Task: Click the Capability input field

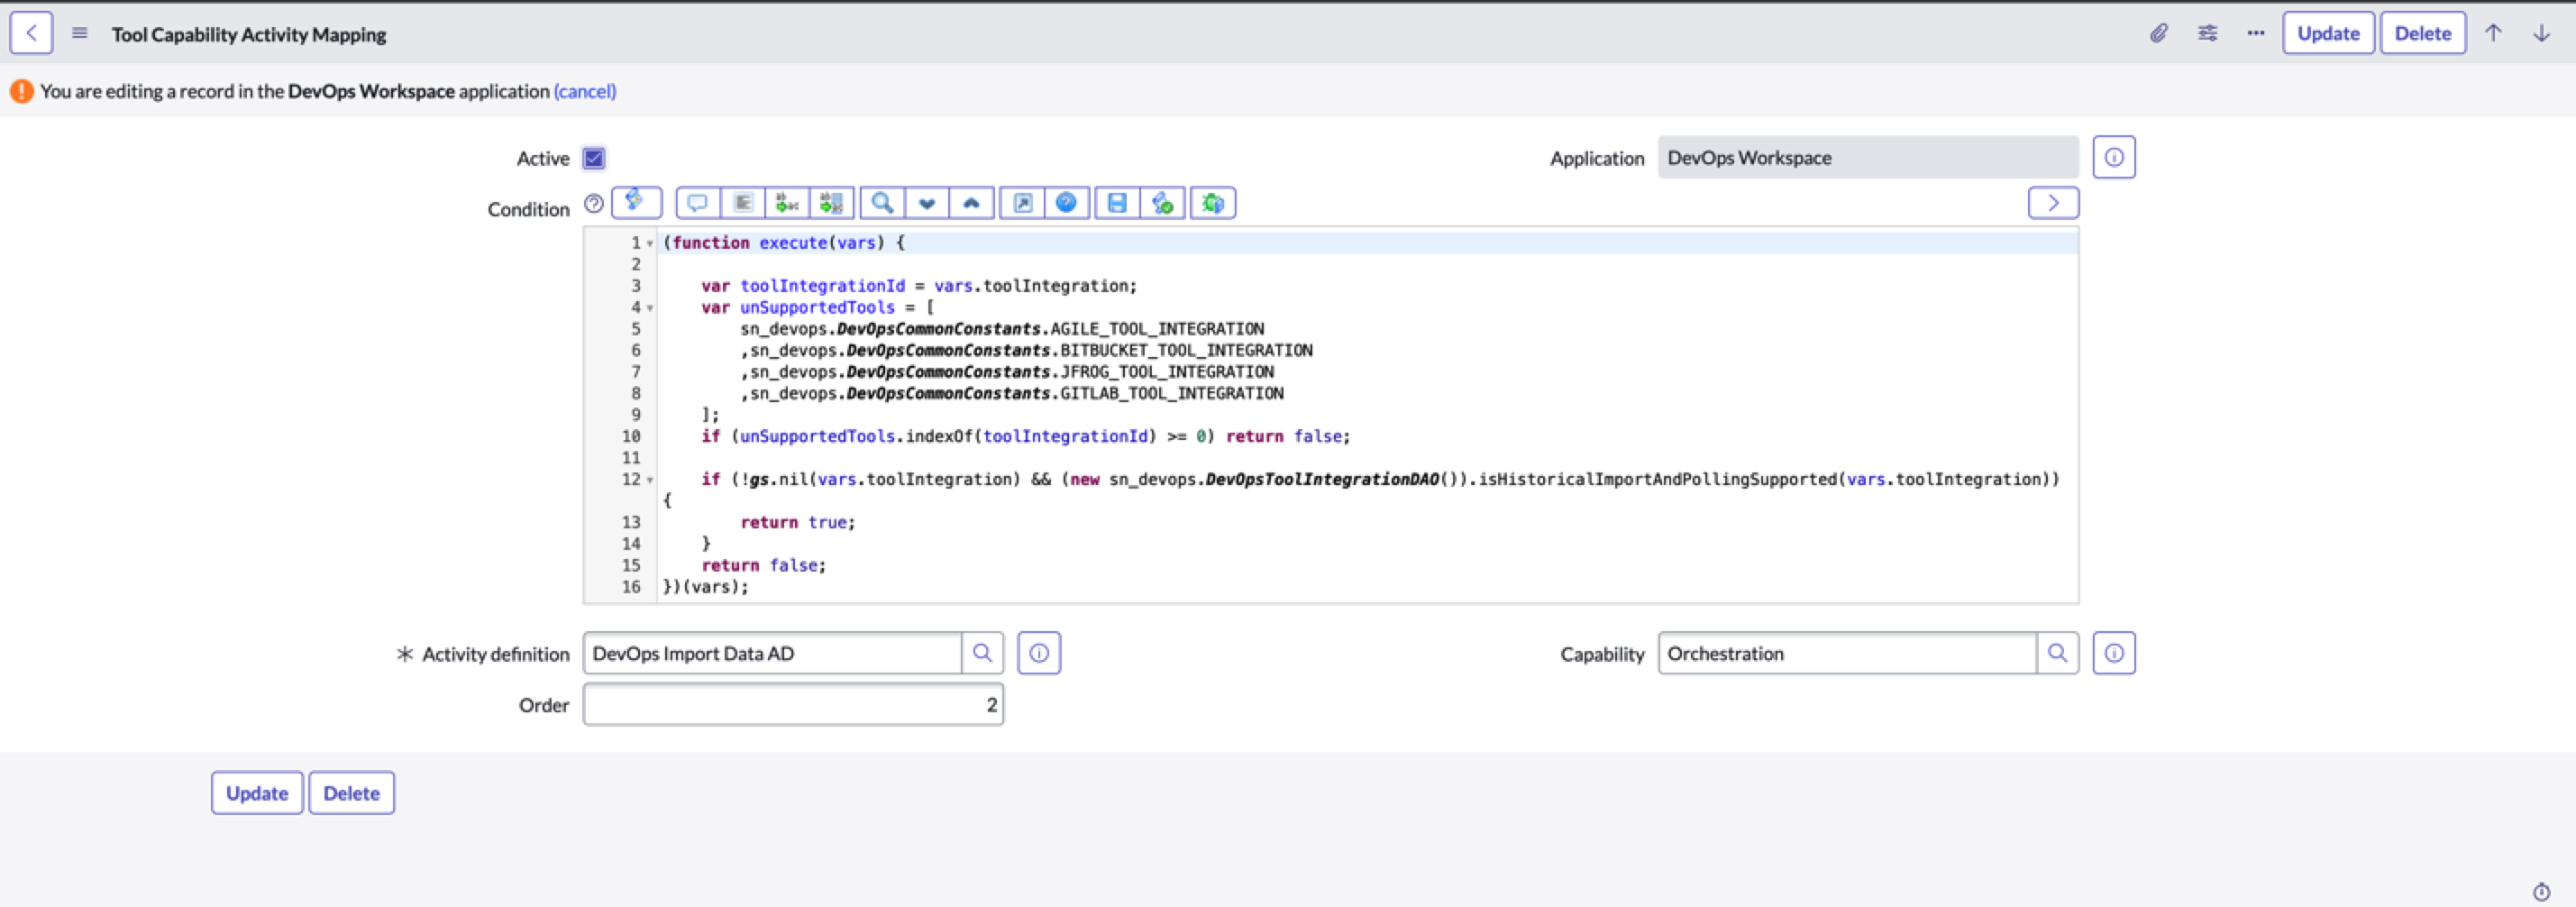Action: (x=1847, y=653)
